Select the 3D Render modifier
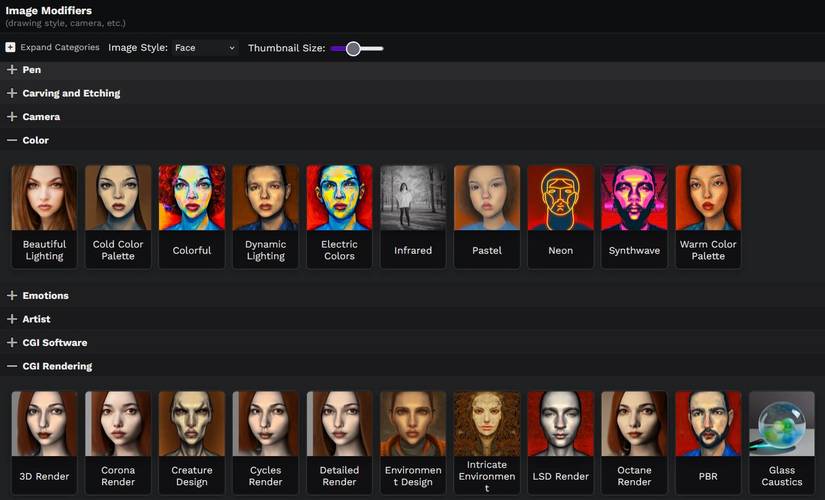 [x=44, y=442]
